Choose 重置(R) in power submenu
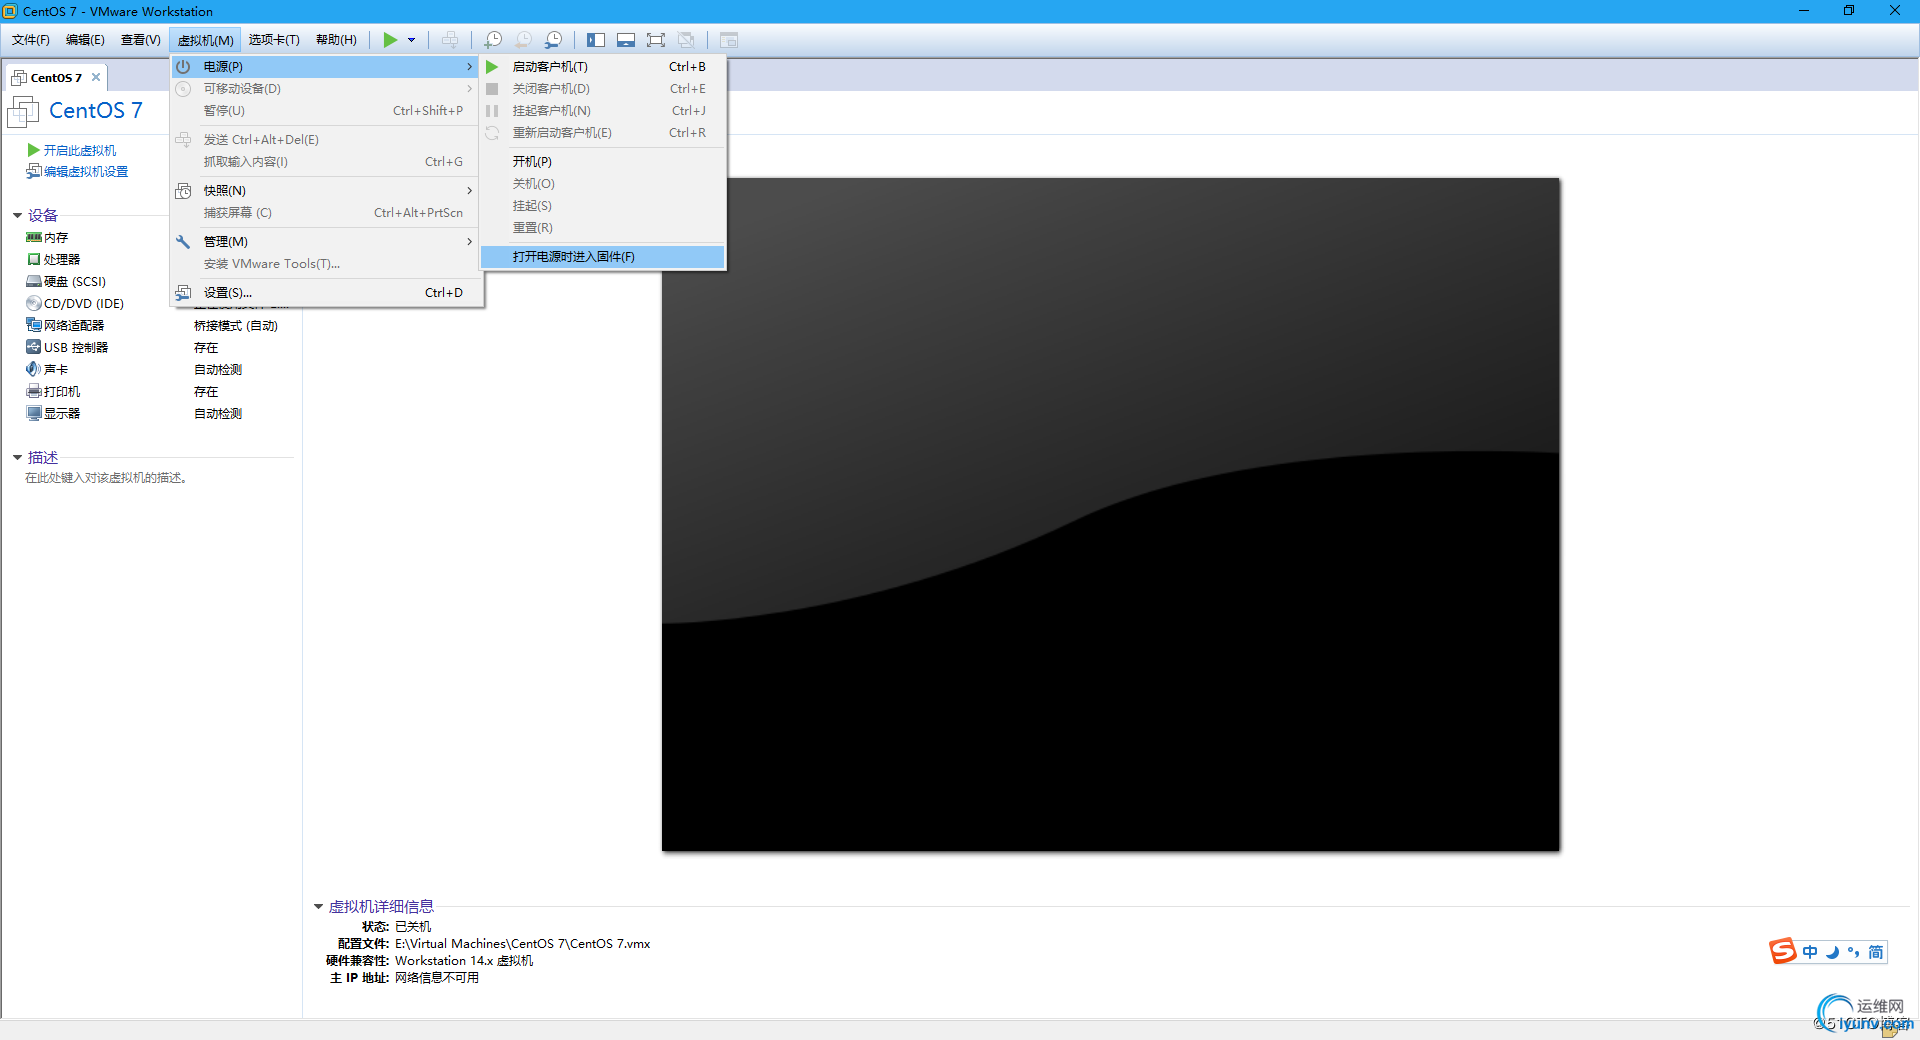 pos(603,227)
